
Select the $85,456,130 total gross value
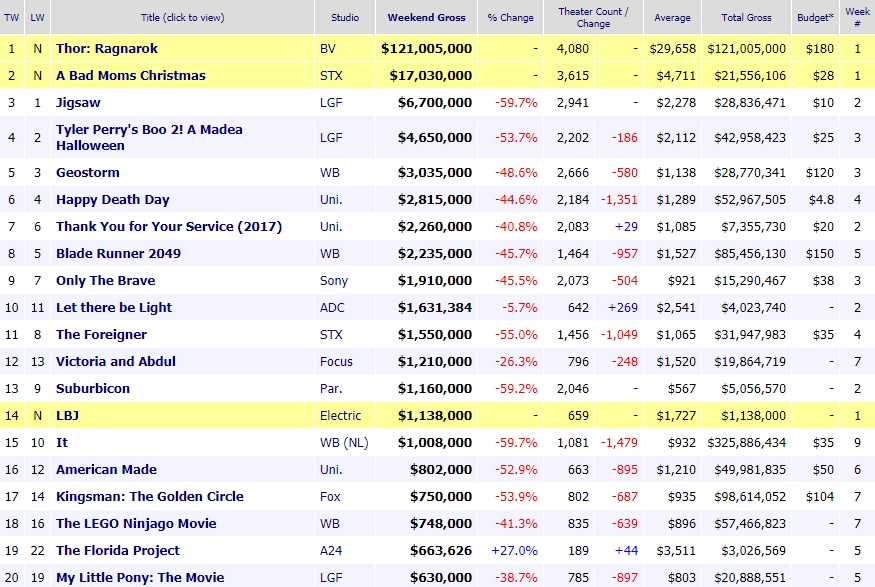pos(750,253)
